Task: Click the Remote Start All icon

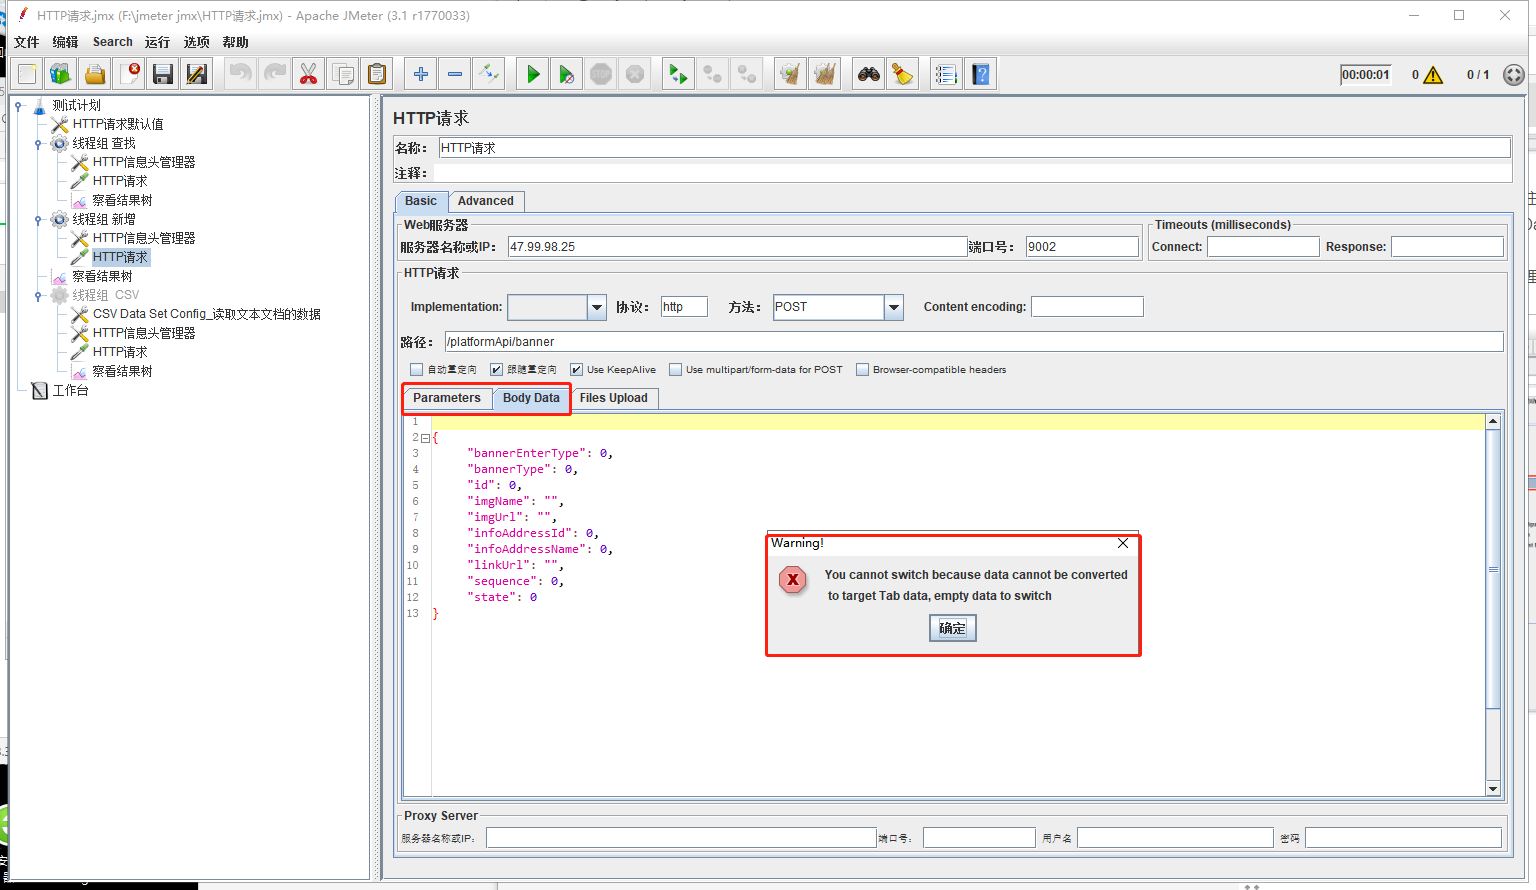Action: coord(678,74)
